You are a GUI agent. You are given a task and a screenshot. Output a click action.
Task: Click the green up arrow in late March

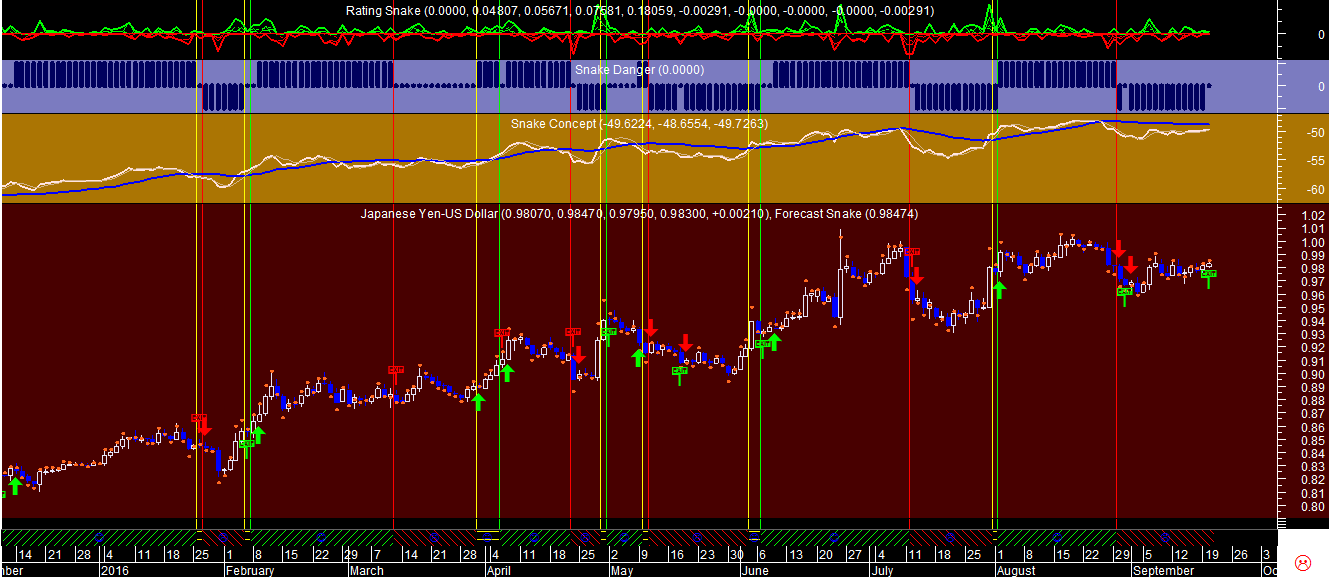point(478,401)
